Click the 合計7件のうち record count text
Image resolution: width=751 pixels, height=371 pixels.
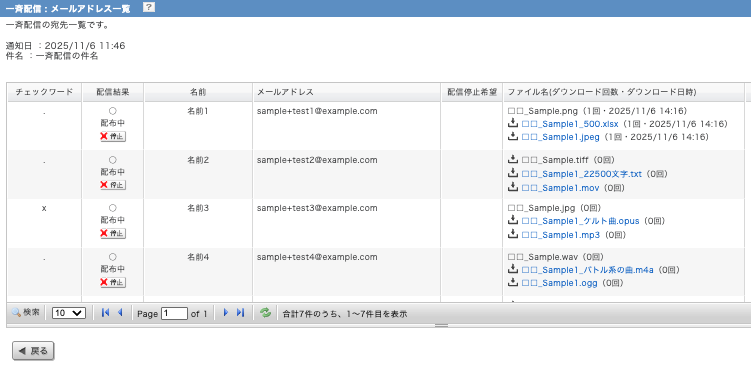(345, 314)
